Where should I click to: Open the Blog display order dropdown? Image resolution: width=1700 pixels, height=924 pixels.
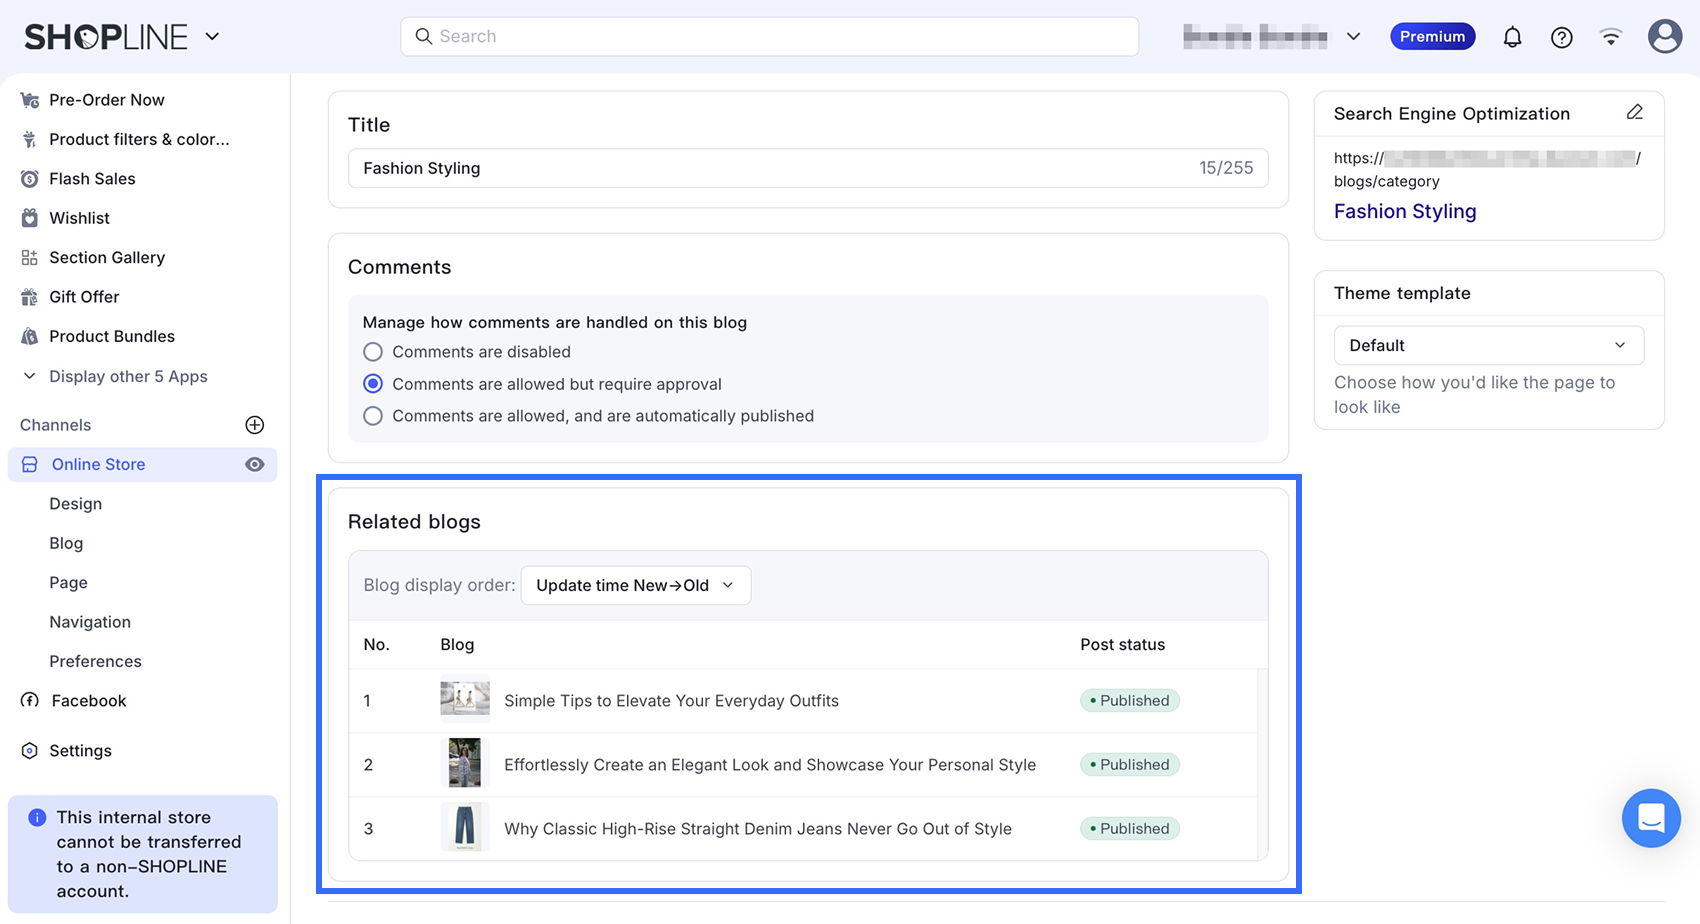pos(636,585)
